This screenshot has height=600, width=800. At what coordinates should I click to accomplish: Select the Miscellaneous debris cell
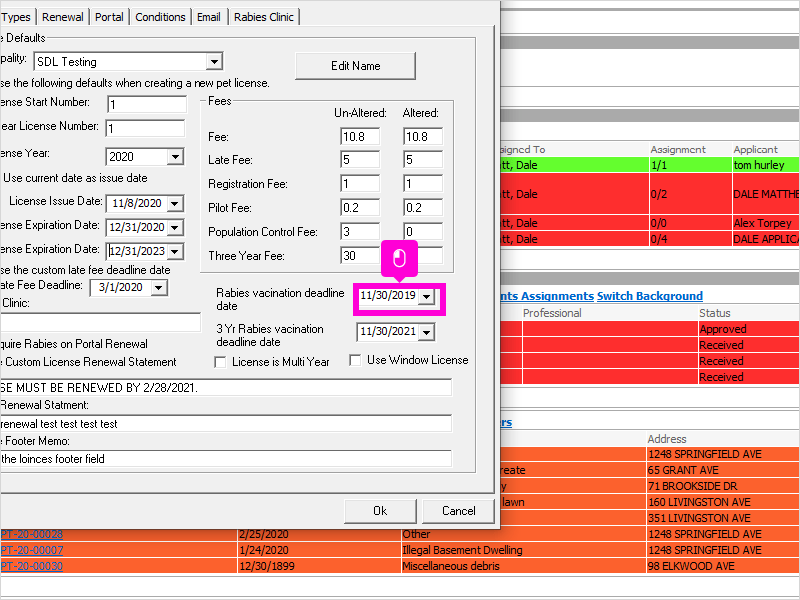point(523,566)
